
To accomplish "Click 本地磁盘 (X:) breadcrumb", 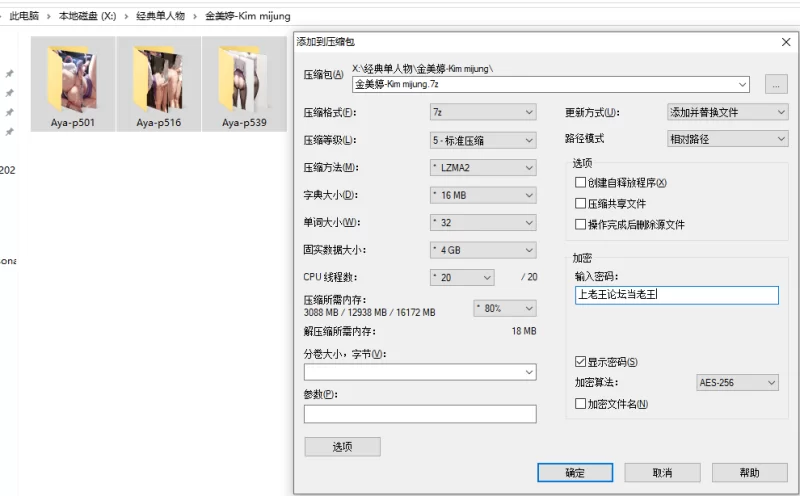I will 87,16.
